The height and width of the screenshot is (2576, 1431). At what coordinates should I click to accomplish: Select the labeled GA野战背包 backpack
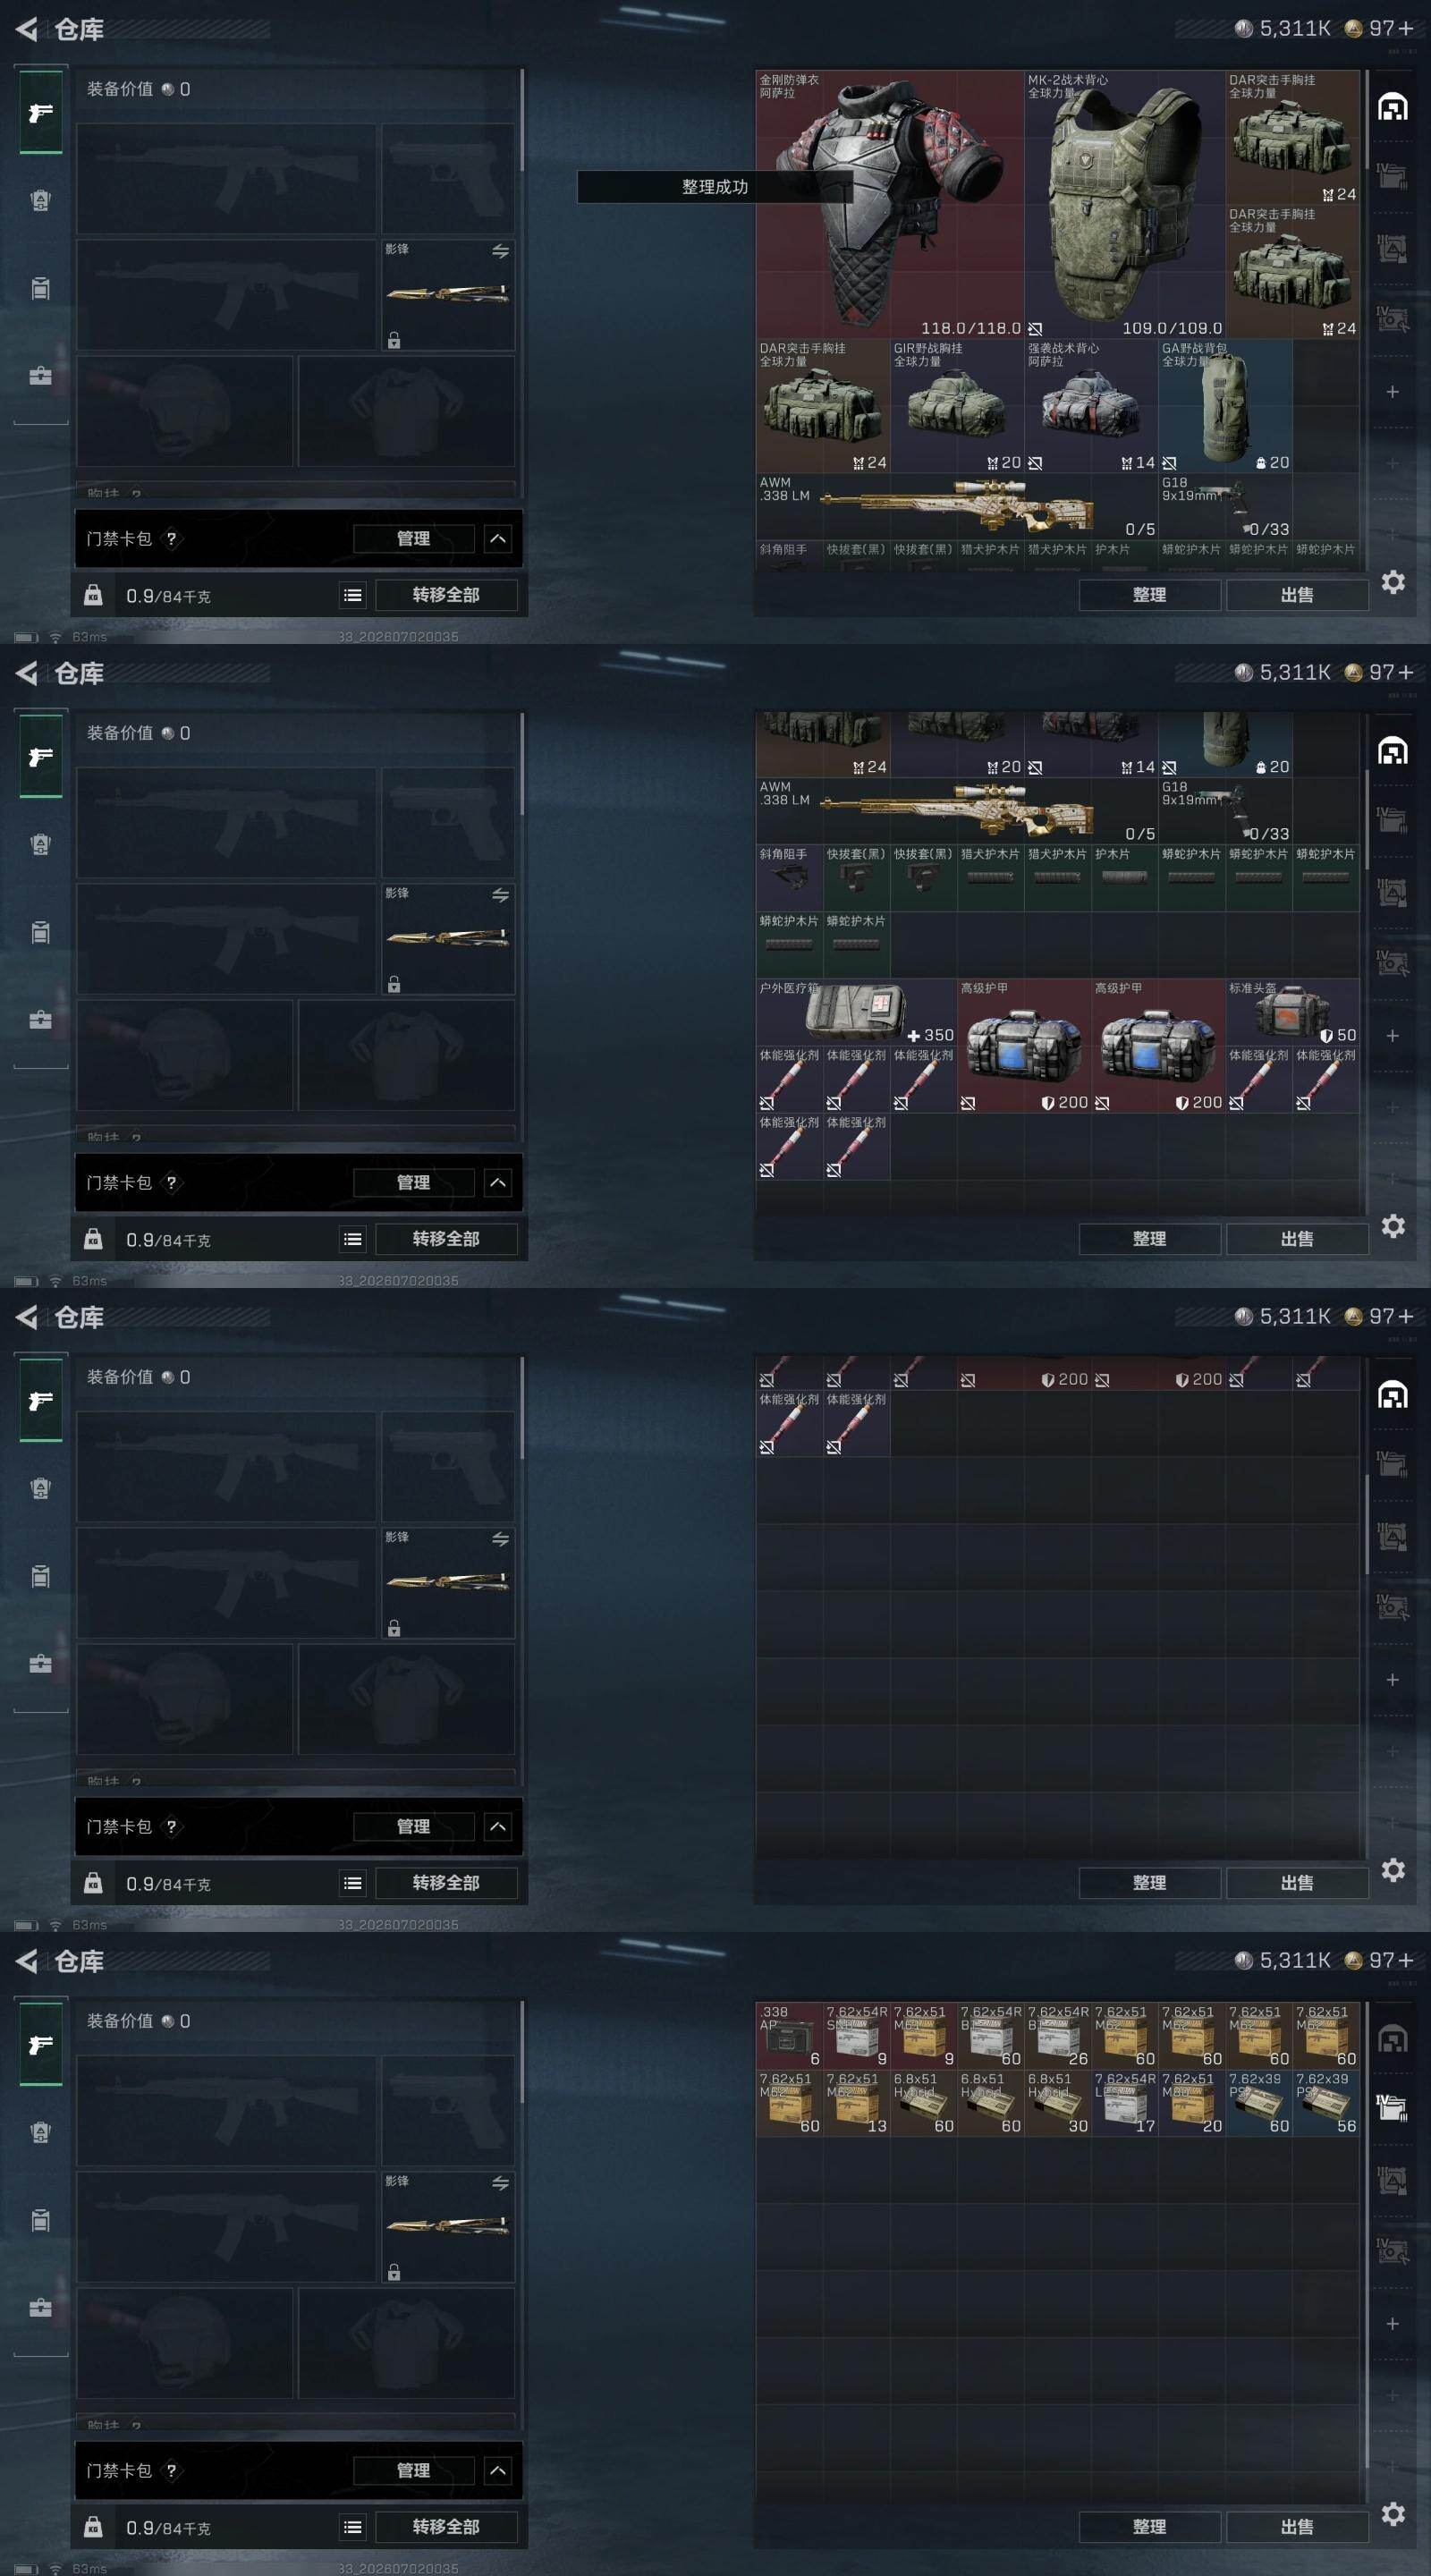pyautogui.click(x=1225, y=405)
